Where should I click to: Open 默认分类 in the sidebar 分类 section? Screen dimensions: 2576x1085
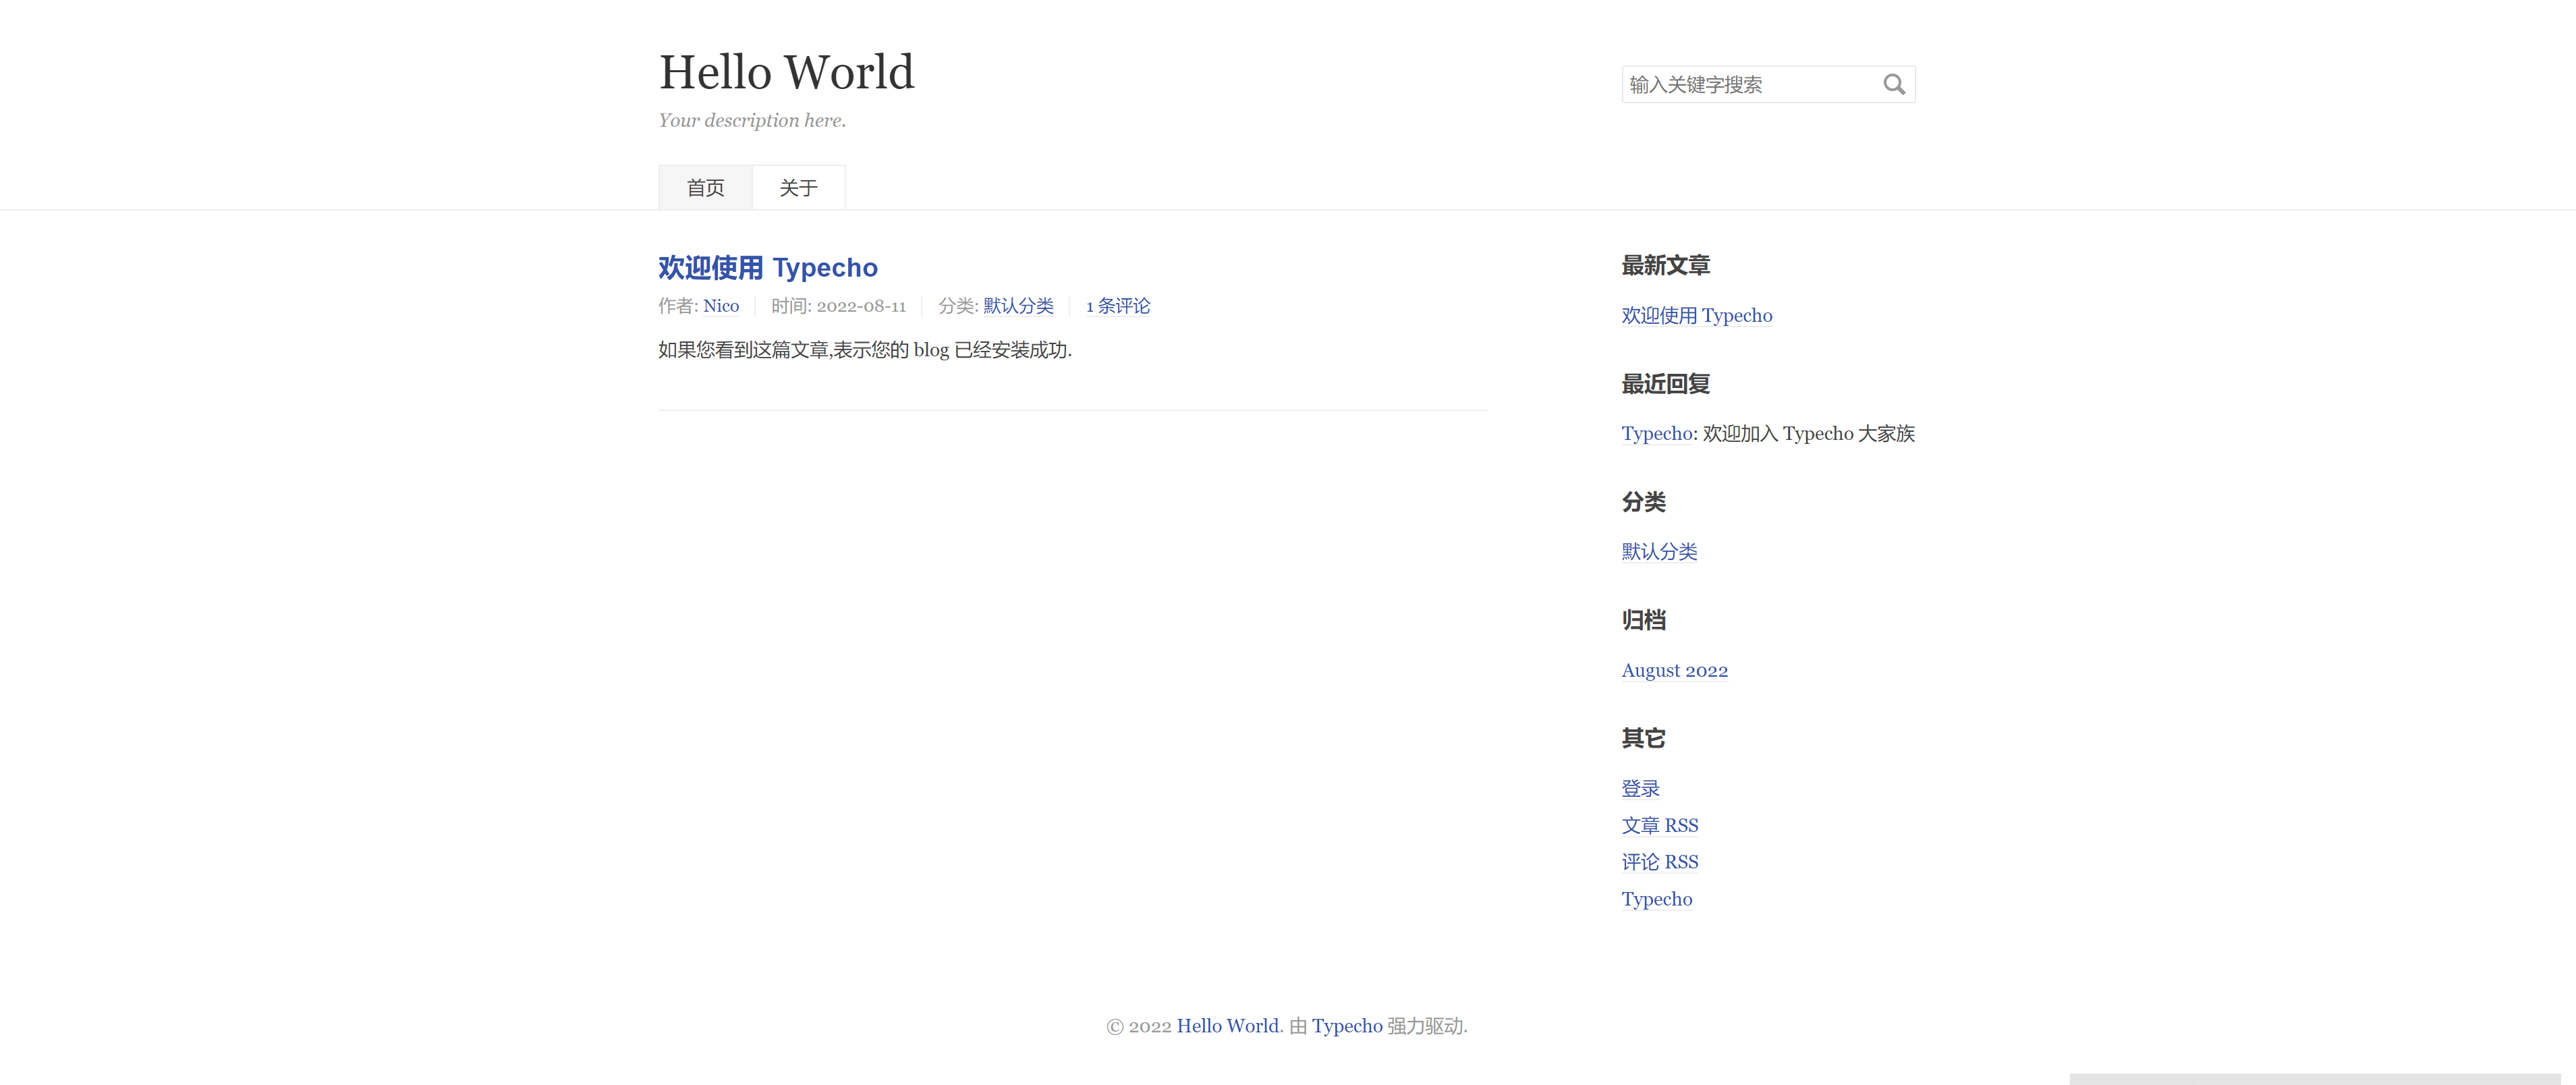coord(1659,551)
